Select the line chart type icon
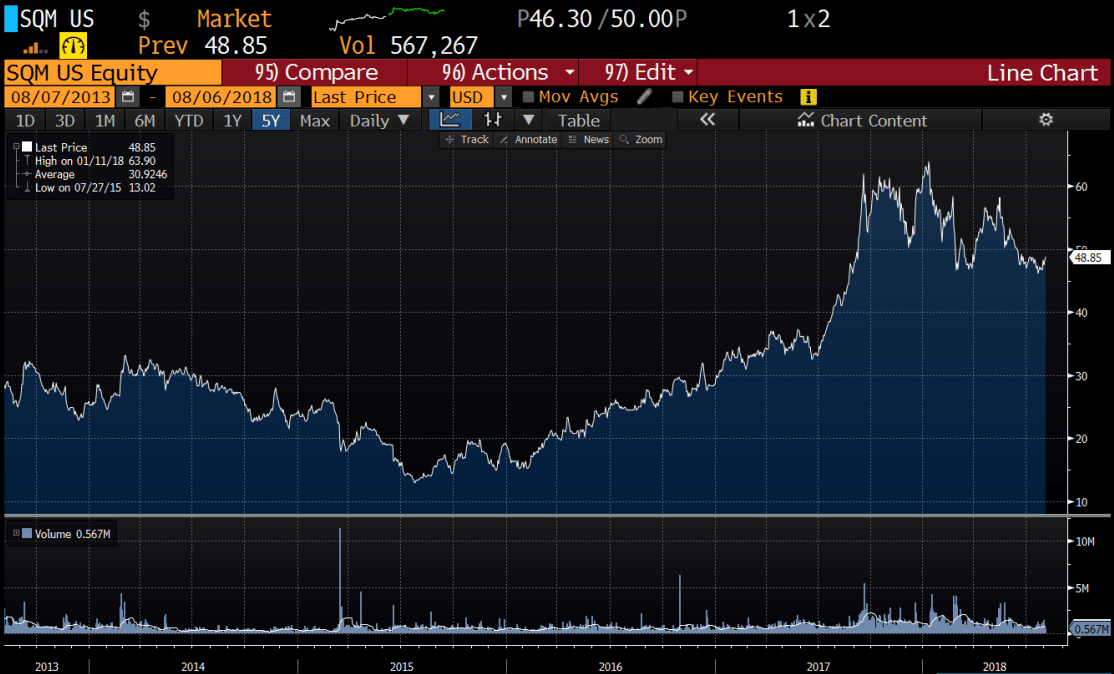 (x=450, y=120)
